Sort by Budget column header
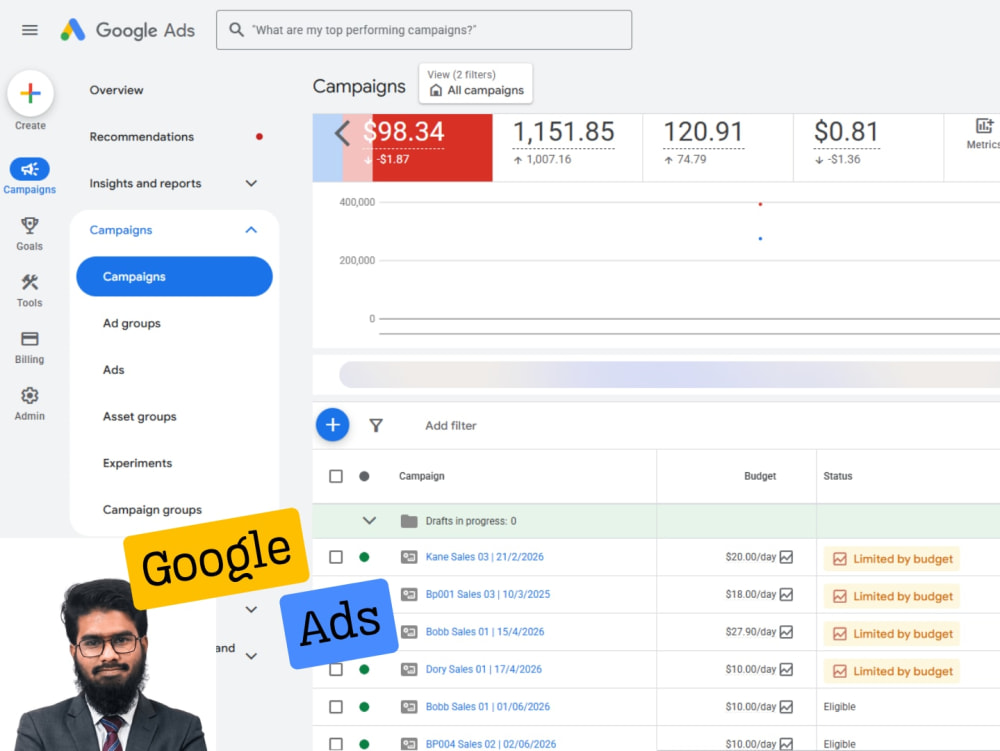The height and width of the screenshot is (751, 1000). click(x=760, y=476)
